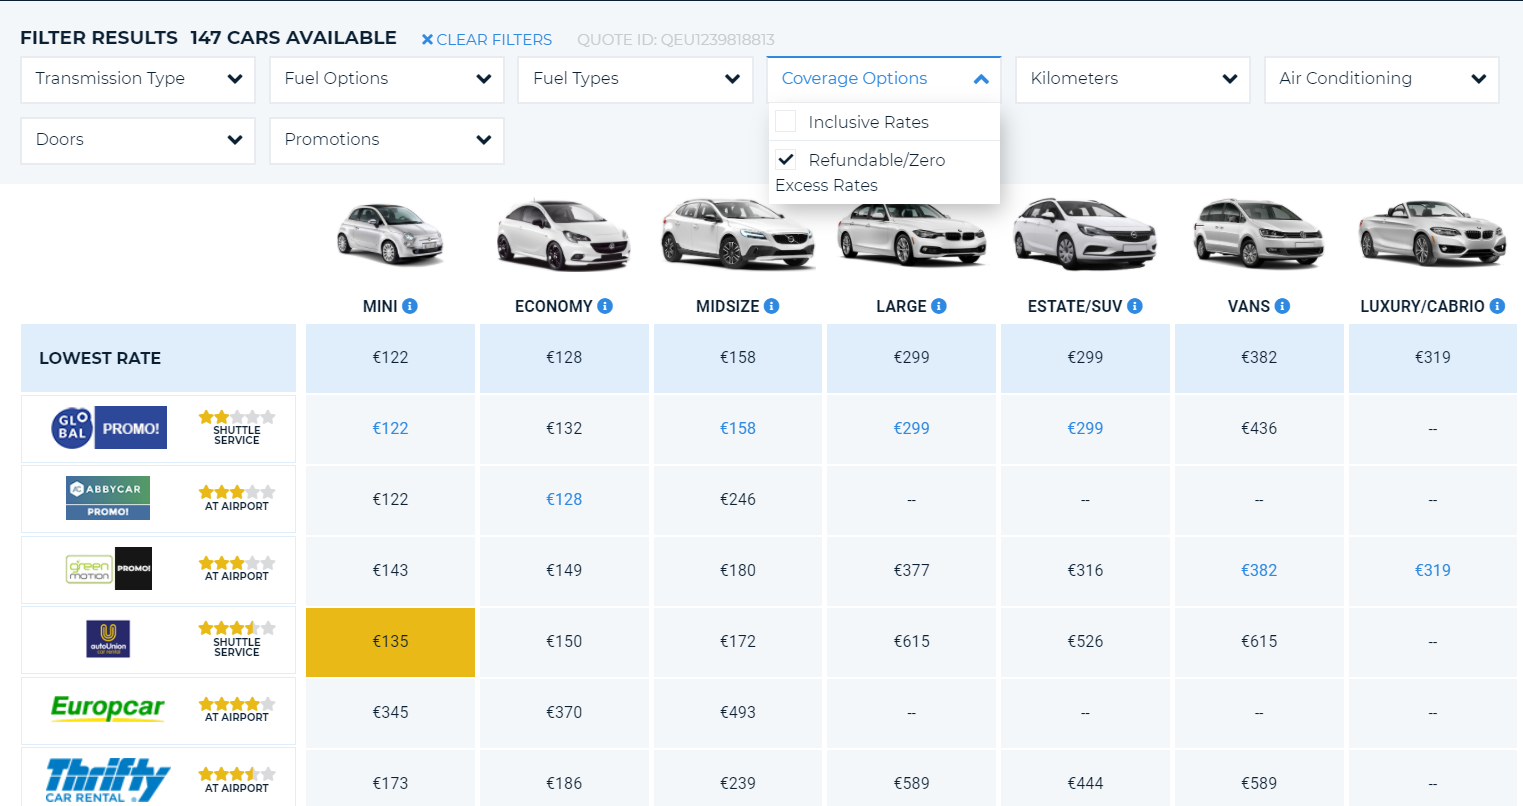Click the white BMW large car thumbnail
The image size is (1523, 806).
[911, 234]
